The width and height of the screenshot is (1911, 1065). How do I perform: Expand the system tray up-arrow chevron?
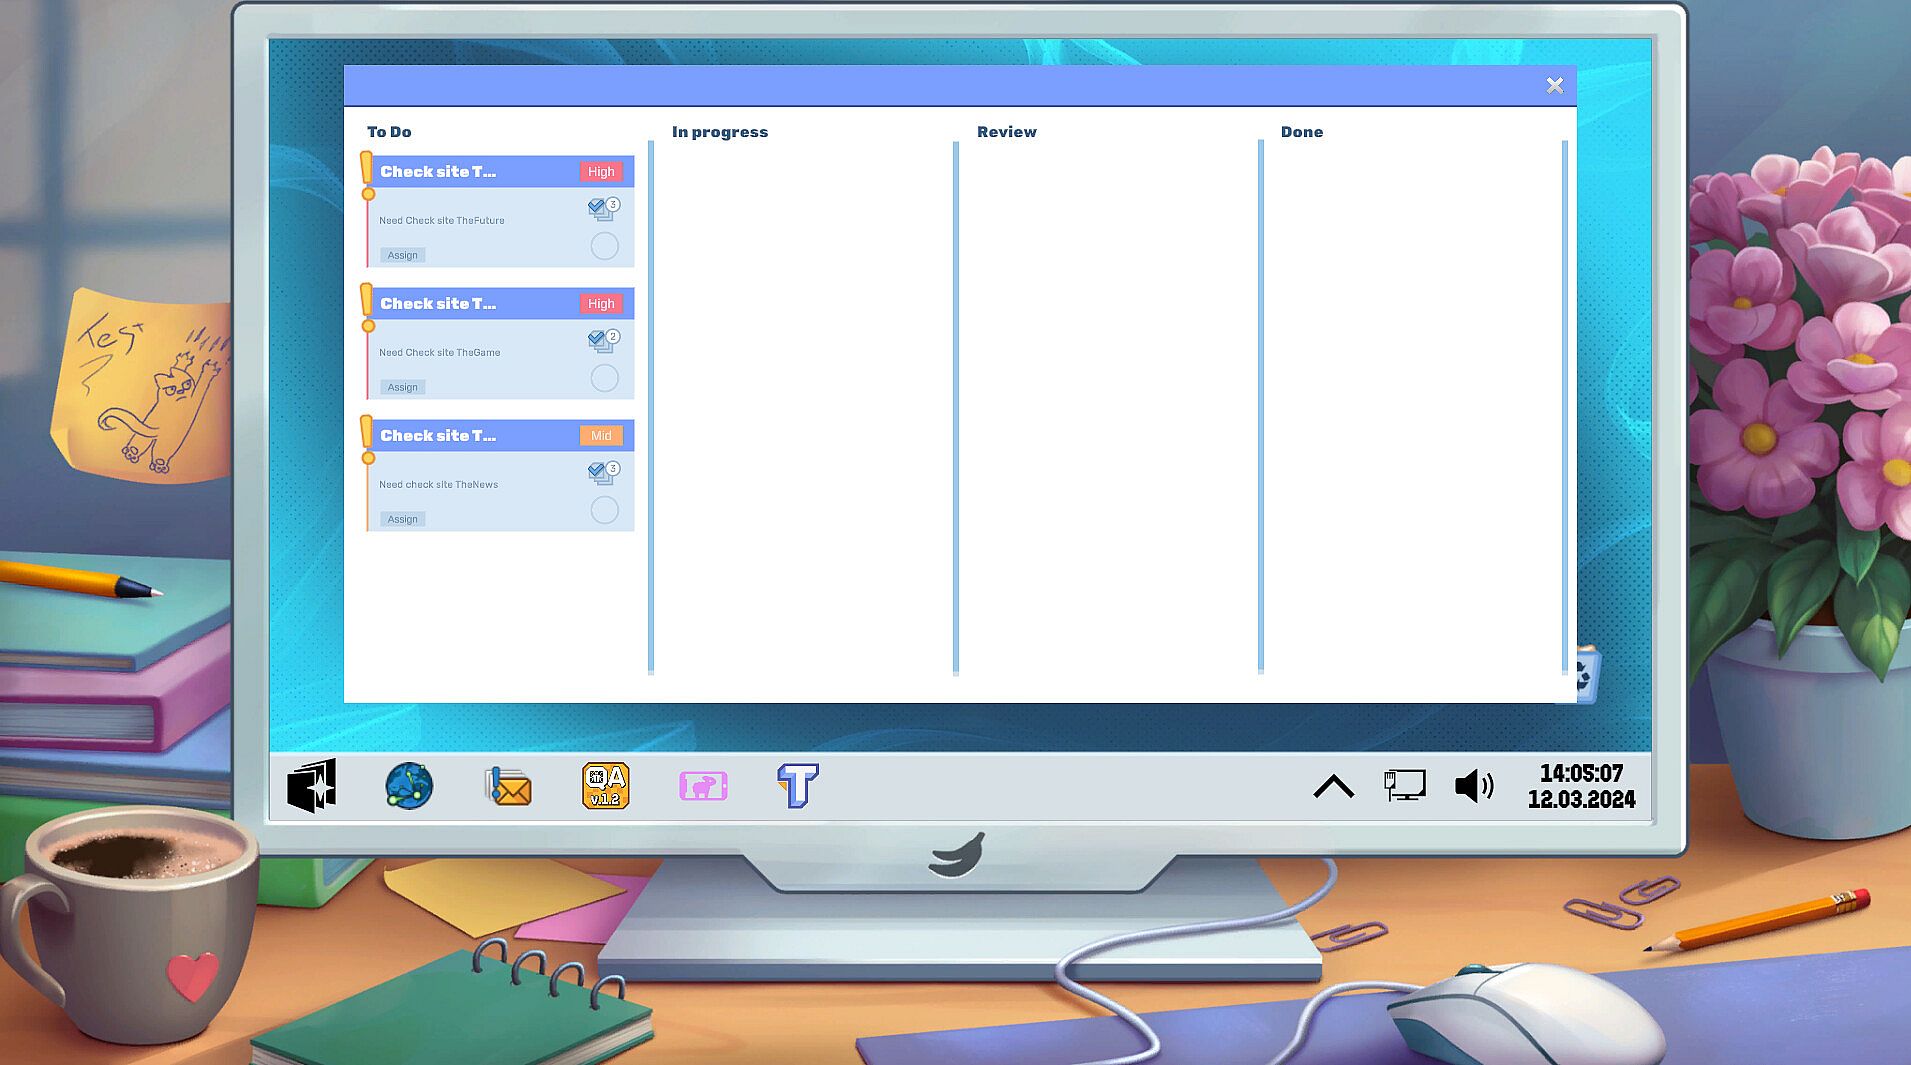pos(1333,787)
